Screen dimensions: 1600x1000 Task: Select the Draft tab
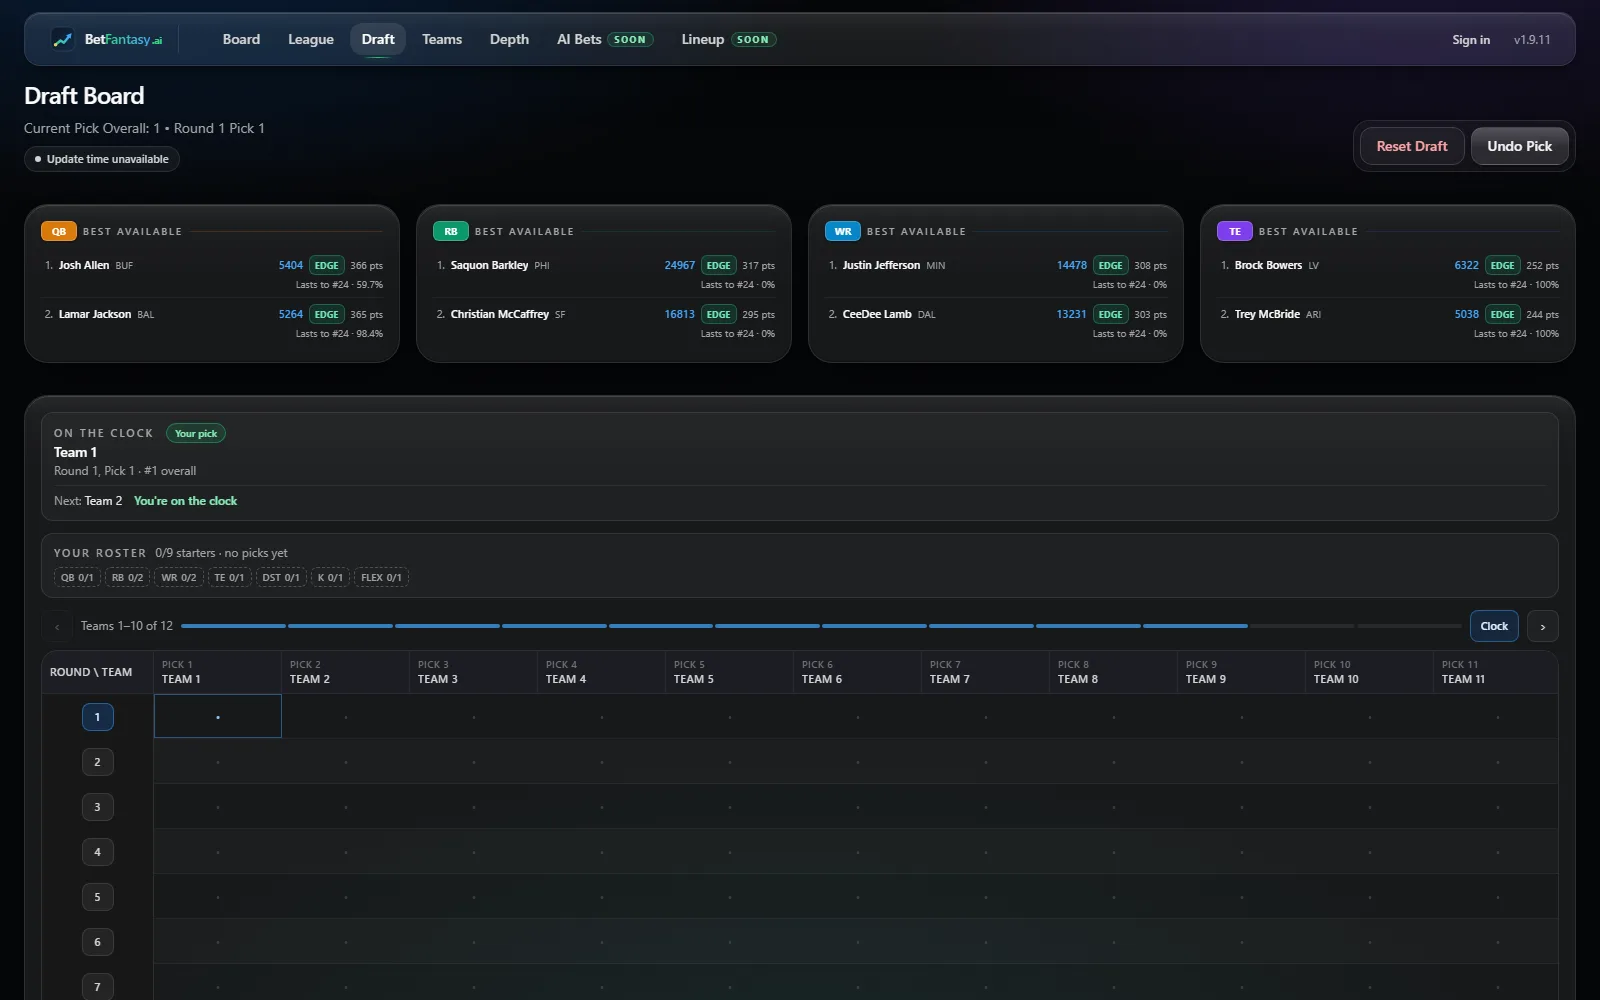click(378, 40)
